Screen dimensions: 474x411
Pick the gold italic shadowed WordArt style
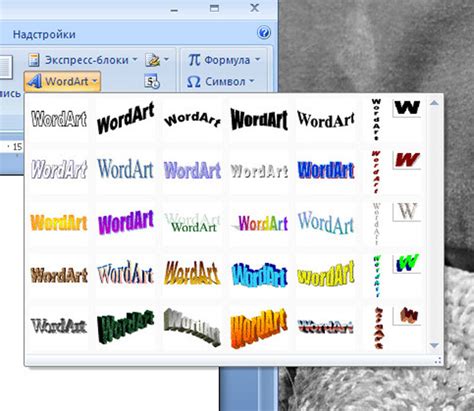[192, 273]
